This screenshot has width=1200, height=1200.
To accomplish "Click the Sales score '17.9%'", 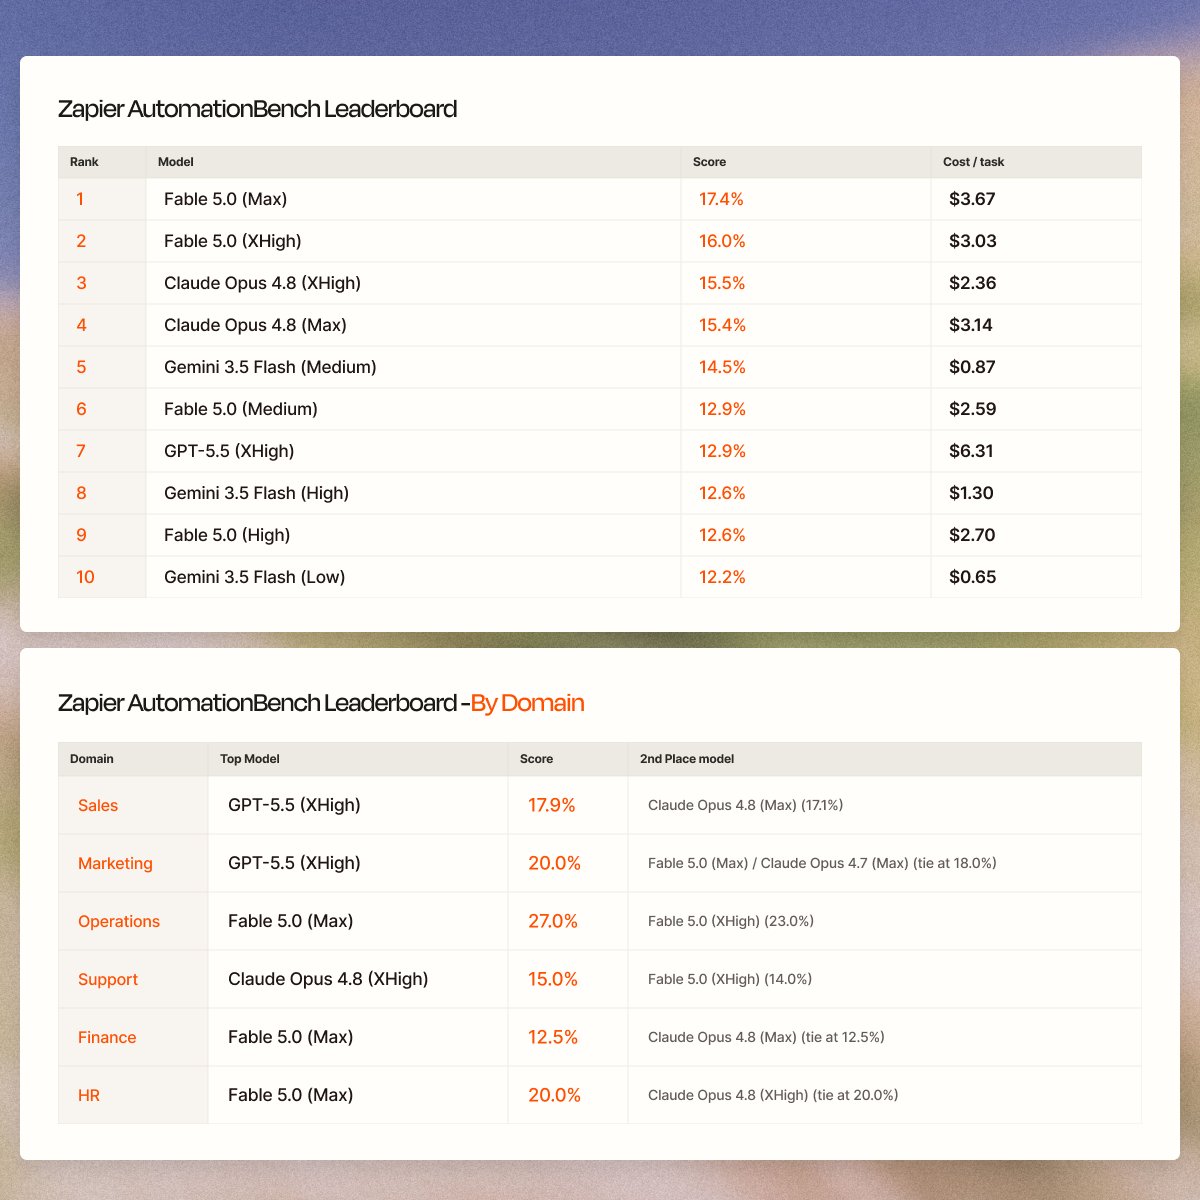I will pos(551,805).
